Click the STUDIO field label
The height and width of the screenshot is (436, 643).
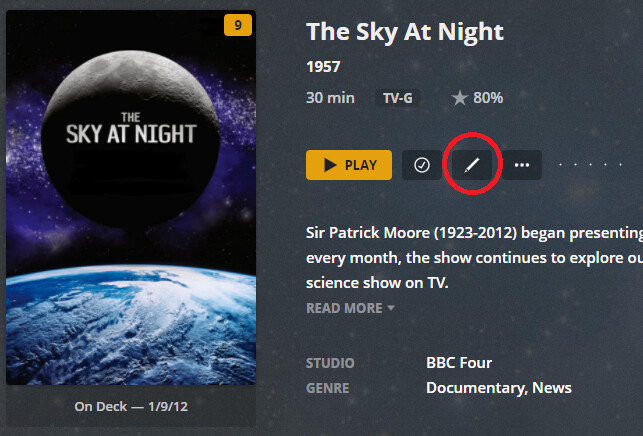pos(330,363)
